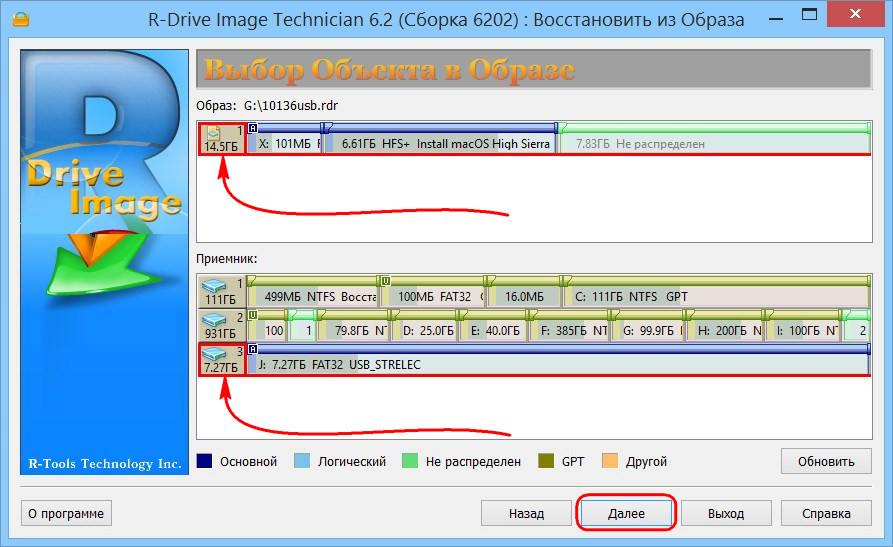Screen dimensions: 893x547
Task: Select the C: 111ГБ NTFS GPT partition
Action: click(x=715, y=292)
